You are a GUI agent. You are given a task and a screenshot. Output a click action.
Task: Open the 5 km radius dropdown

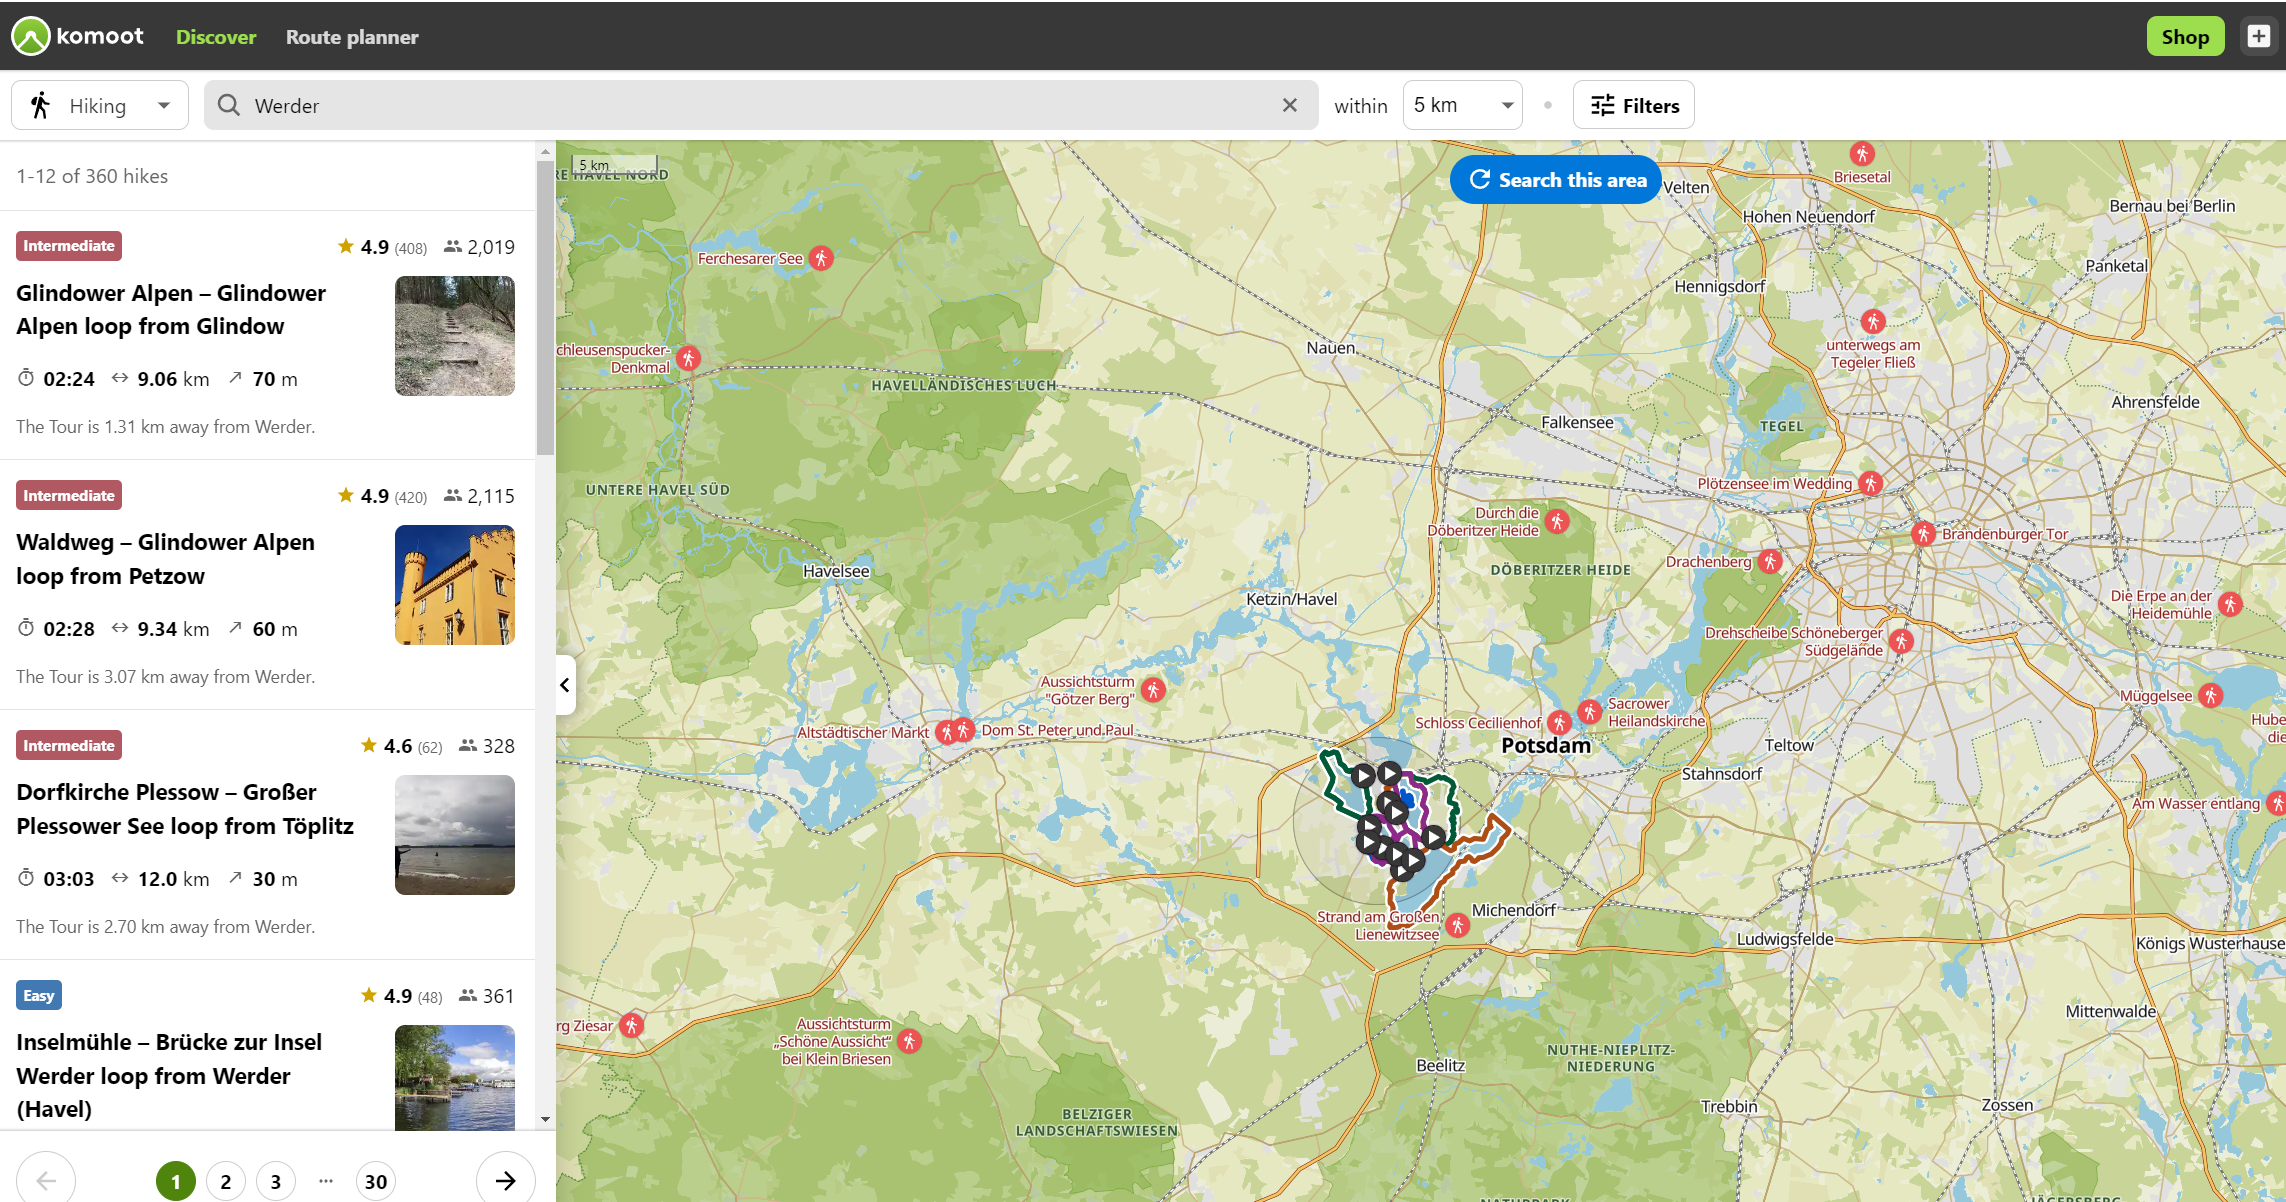coord(1462,105)
